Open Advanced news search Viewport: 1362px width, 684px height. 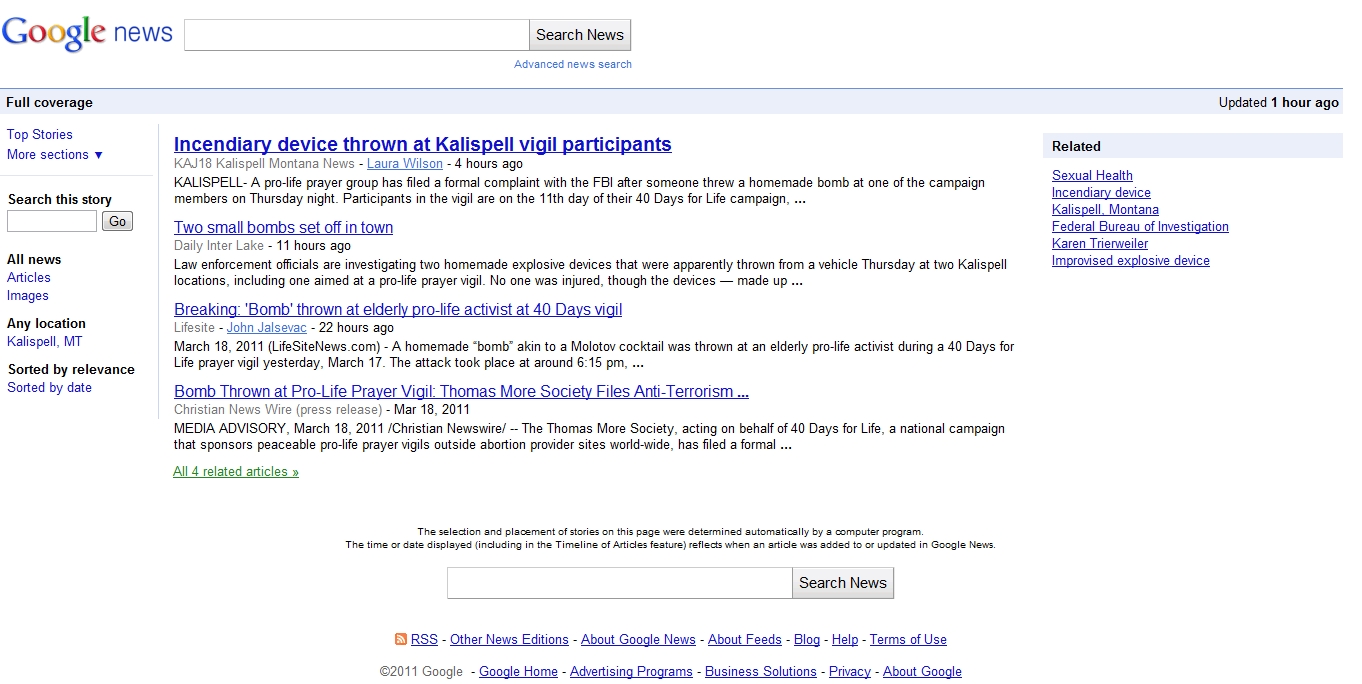(573, 64)
